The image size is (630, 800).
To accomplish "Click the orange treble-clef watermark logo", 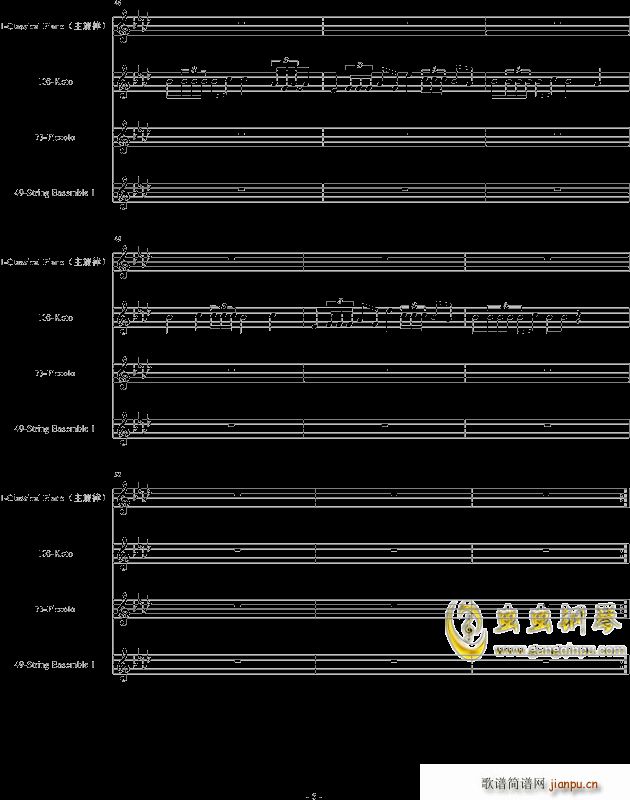I will pyautogui.click(x=465, y=628).
